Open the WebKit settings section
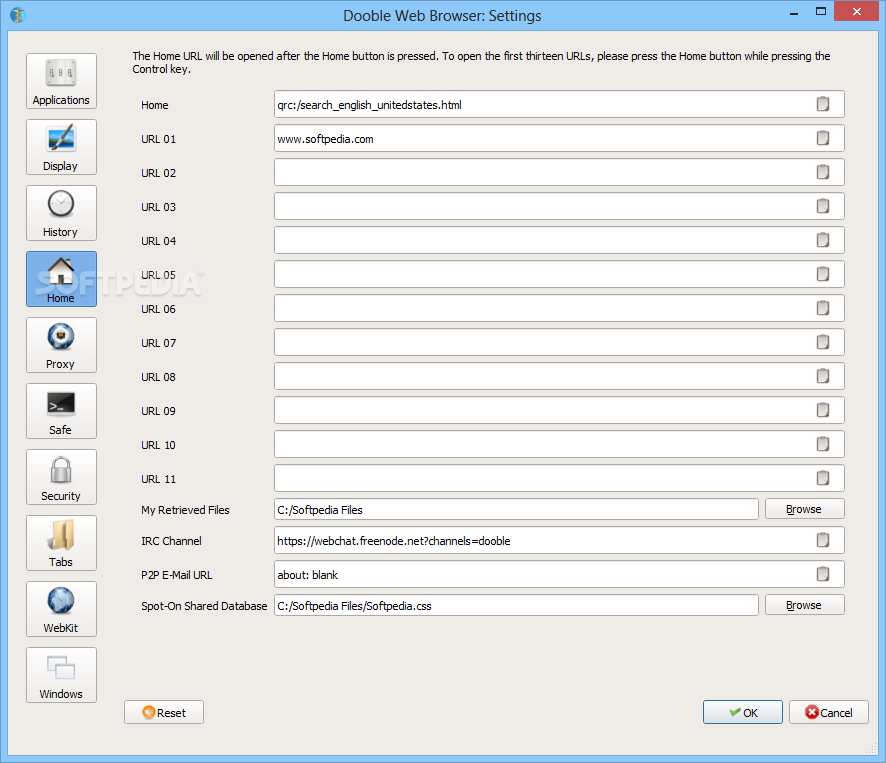 (x=61, y=609)
